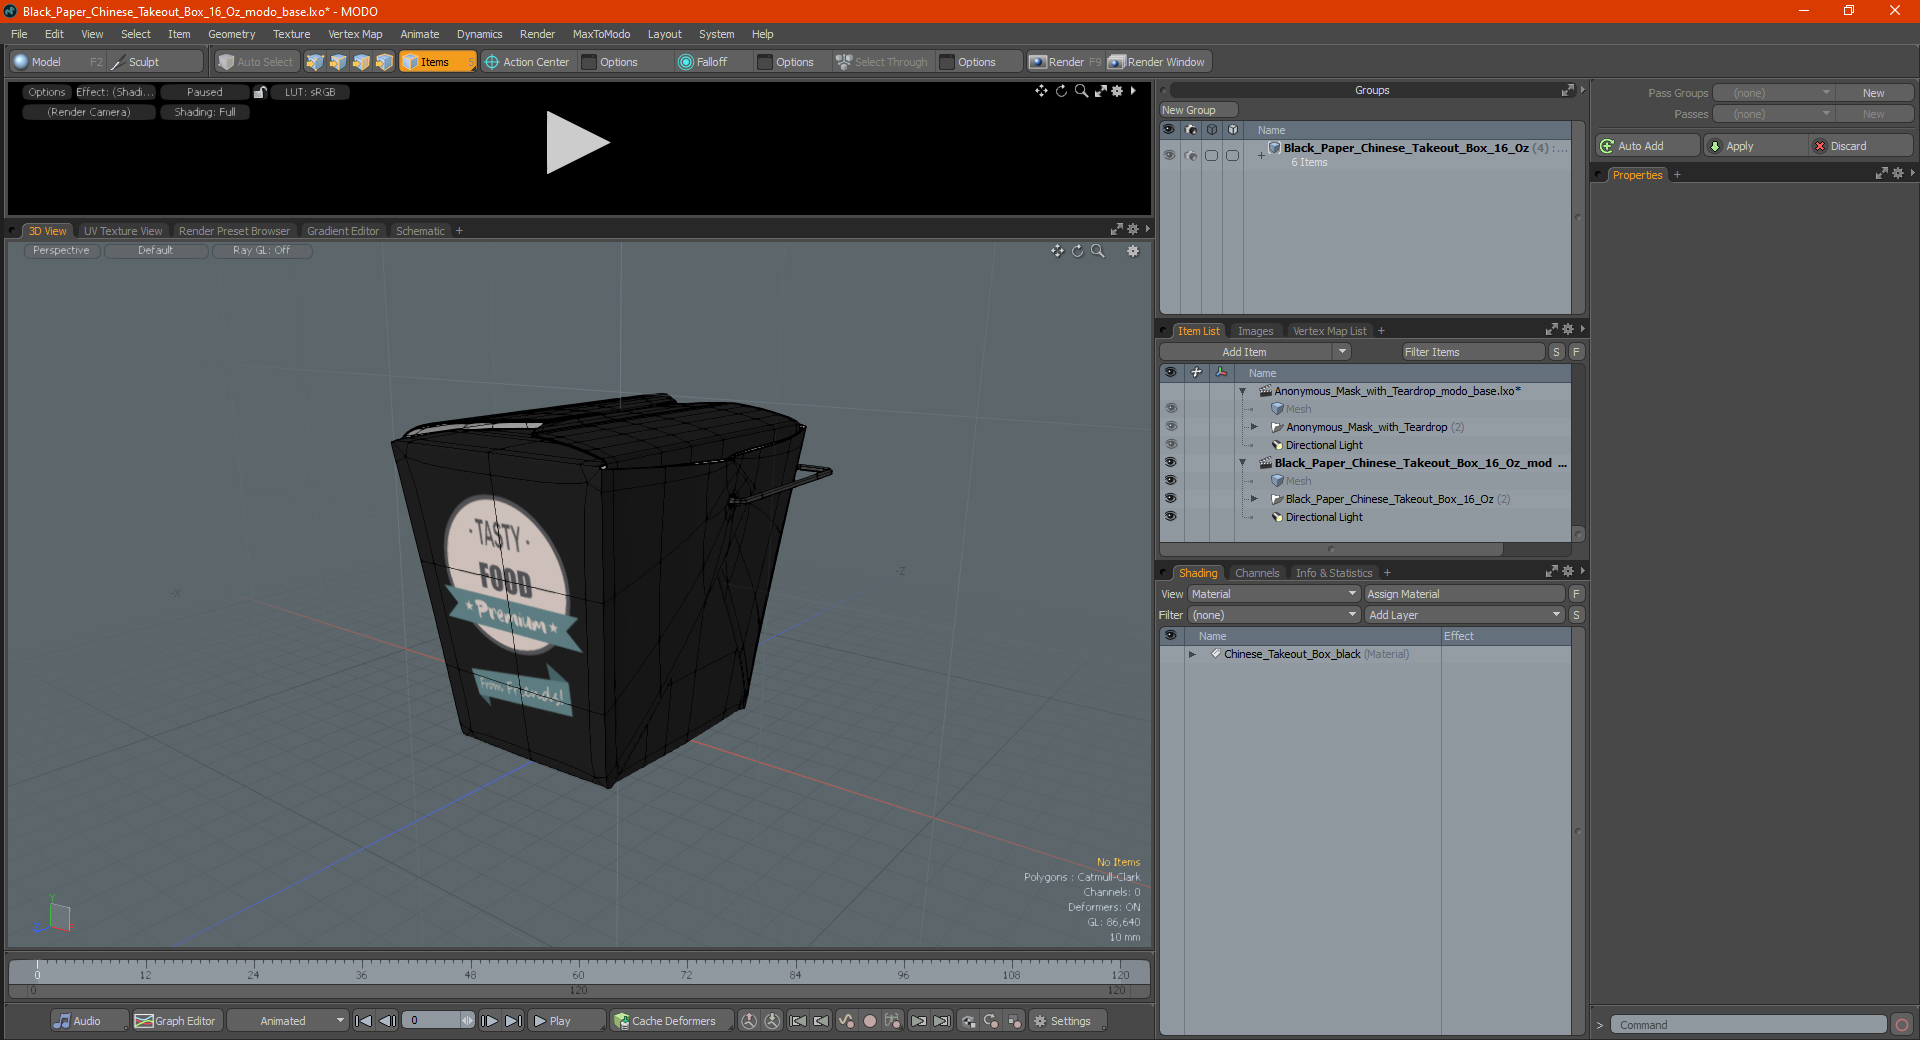This screenshot has width=1920, height=1040.
Task: Step to previous frame
Action: (x=387, y=1021)
